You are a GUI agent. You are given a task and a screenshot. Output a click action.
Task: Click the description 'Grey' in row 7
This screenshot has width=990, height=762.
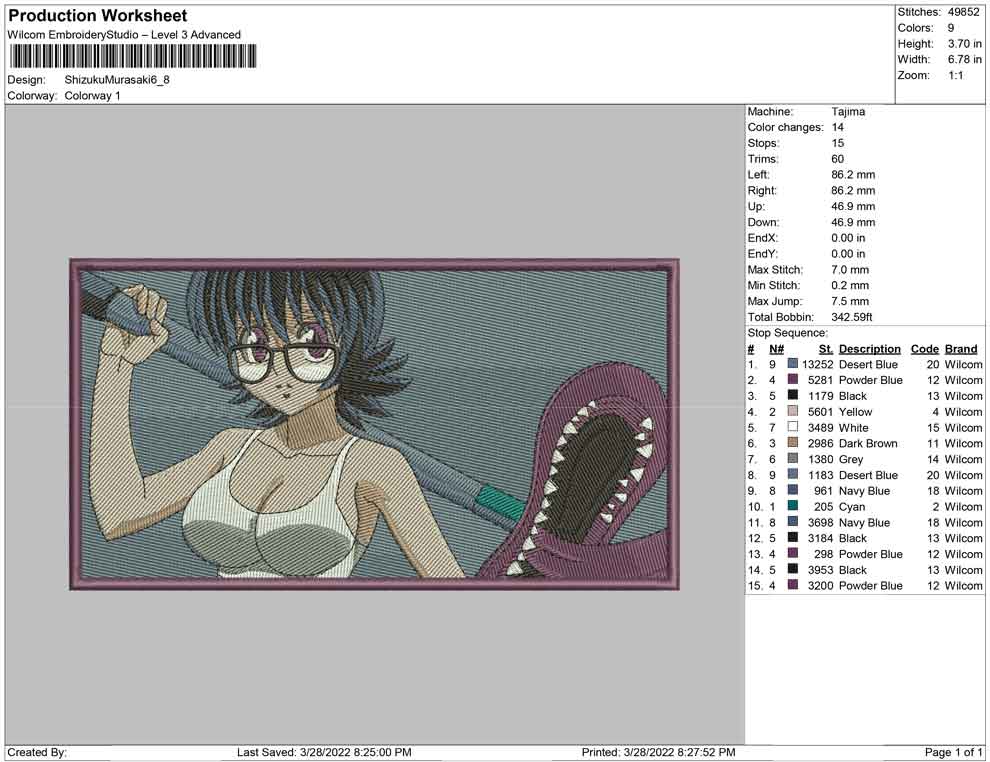(x=850, y=459)
